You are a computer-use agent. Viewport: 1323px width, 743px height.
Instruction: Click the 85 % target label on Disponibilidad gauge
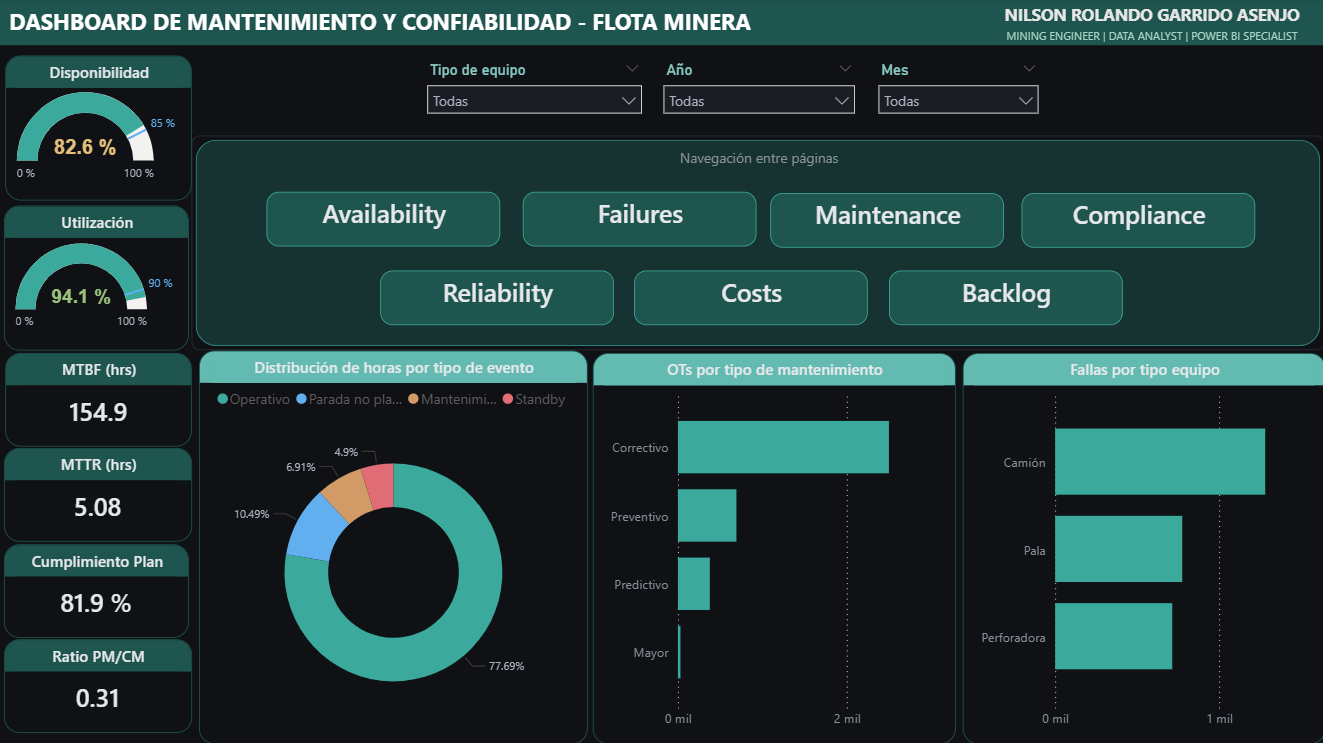tap(163, 123)
